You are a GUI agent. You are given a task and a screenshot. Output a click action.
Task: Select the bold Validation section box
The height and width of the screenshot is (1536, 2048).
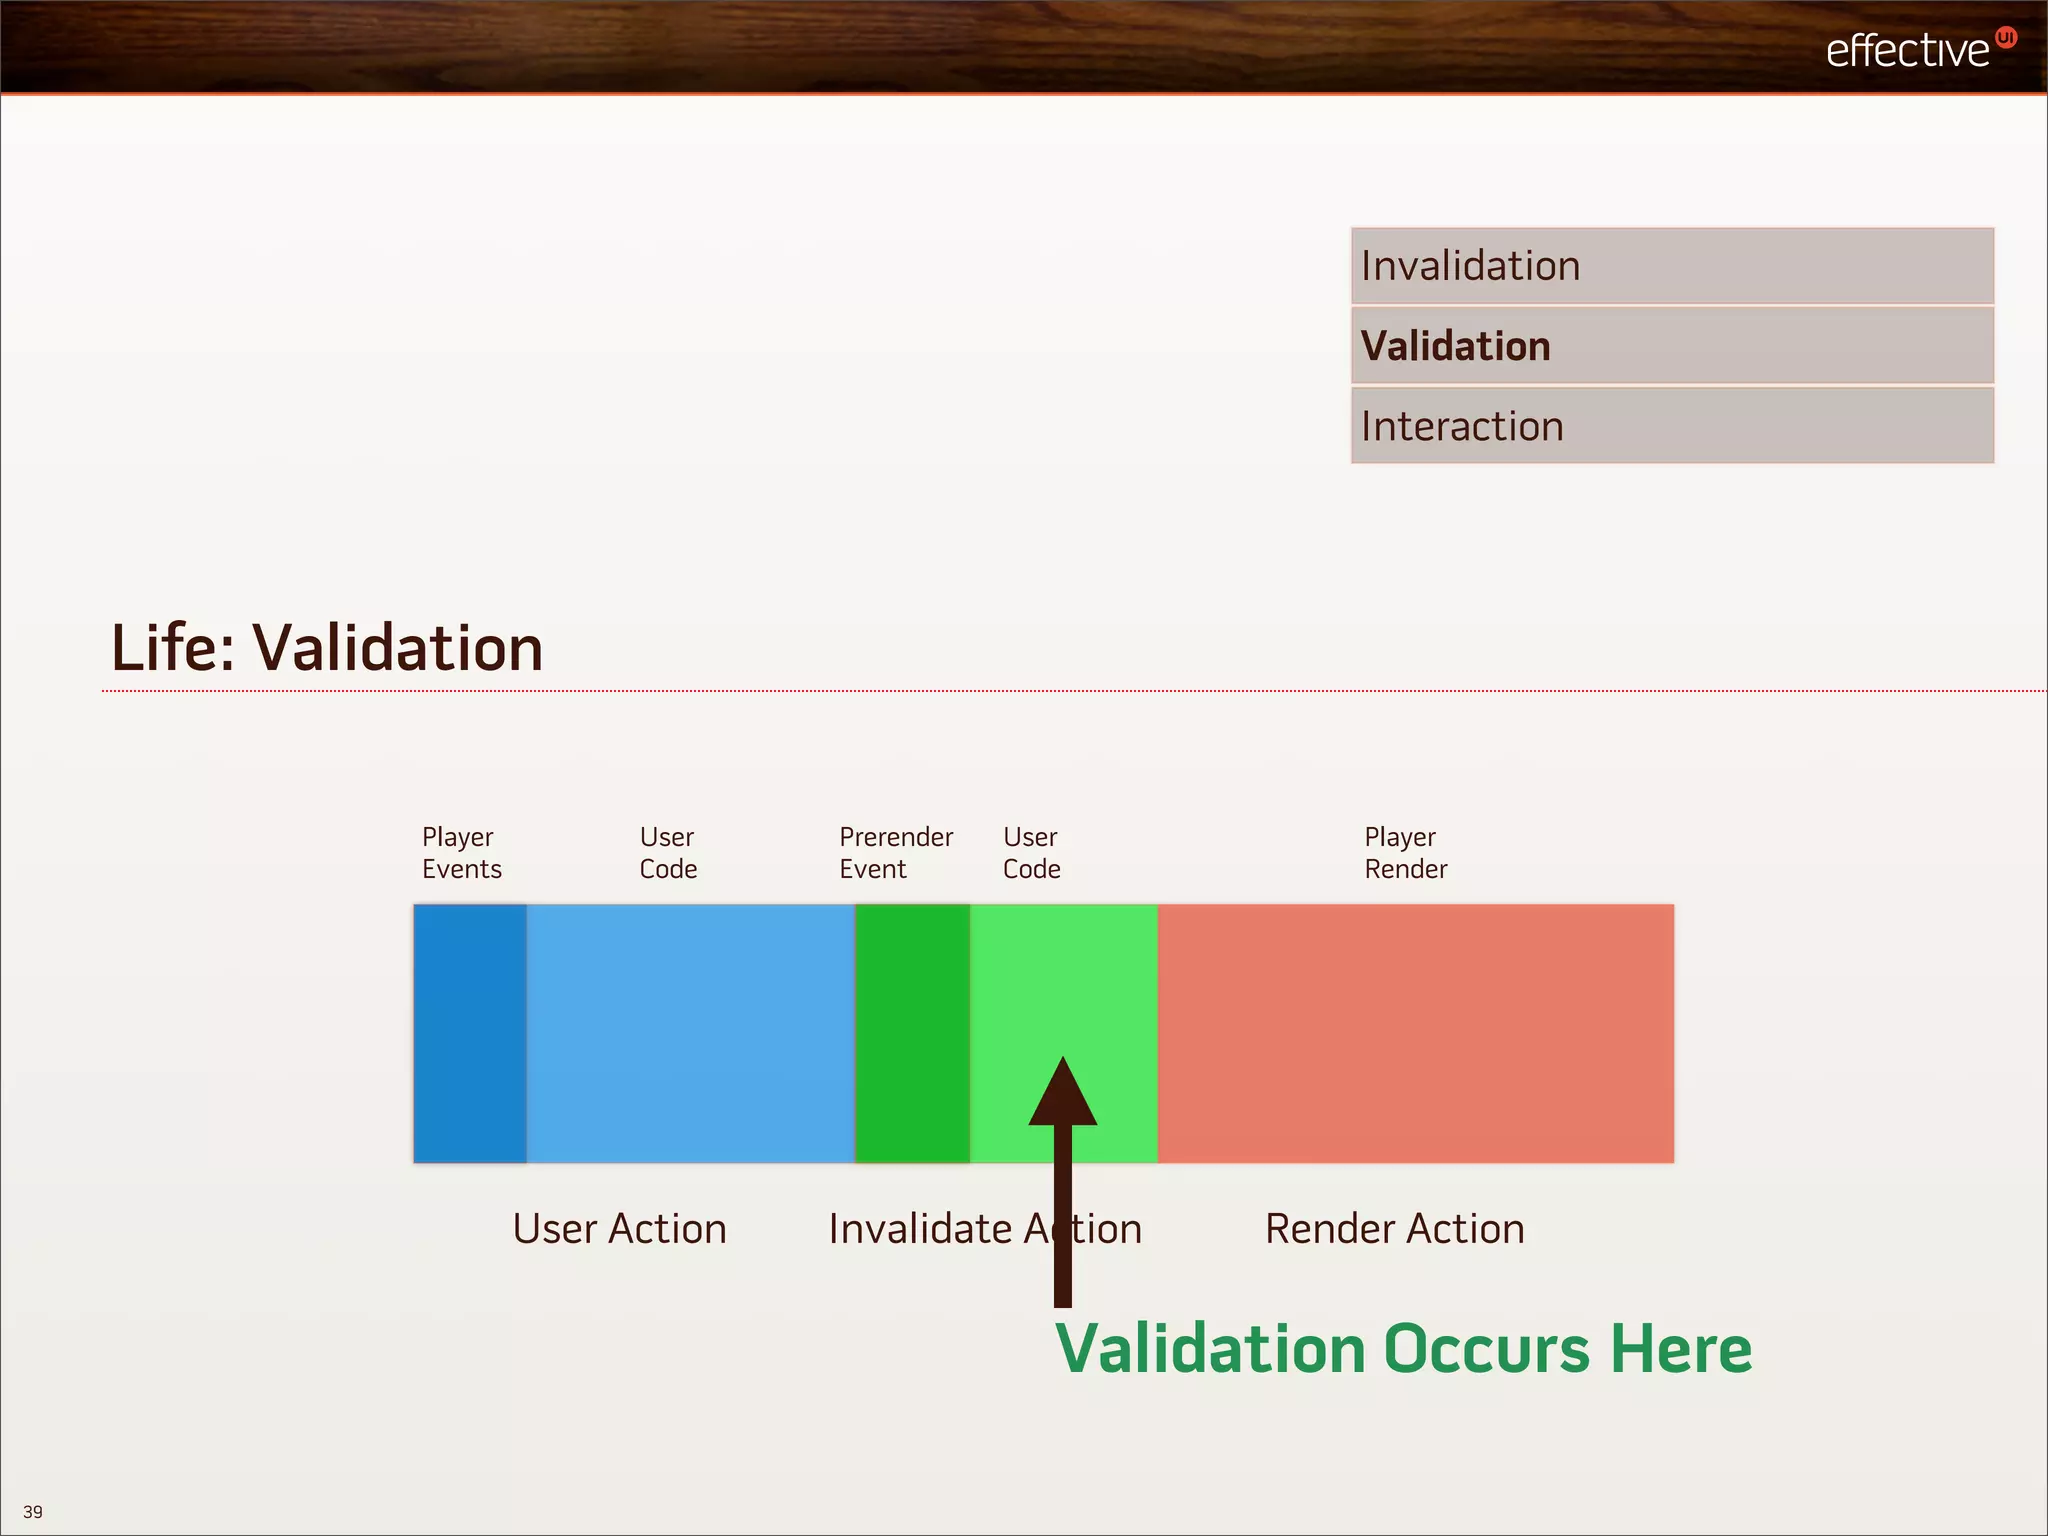[1672, 346]
